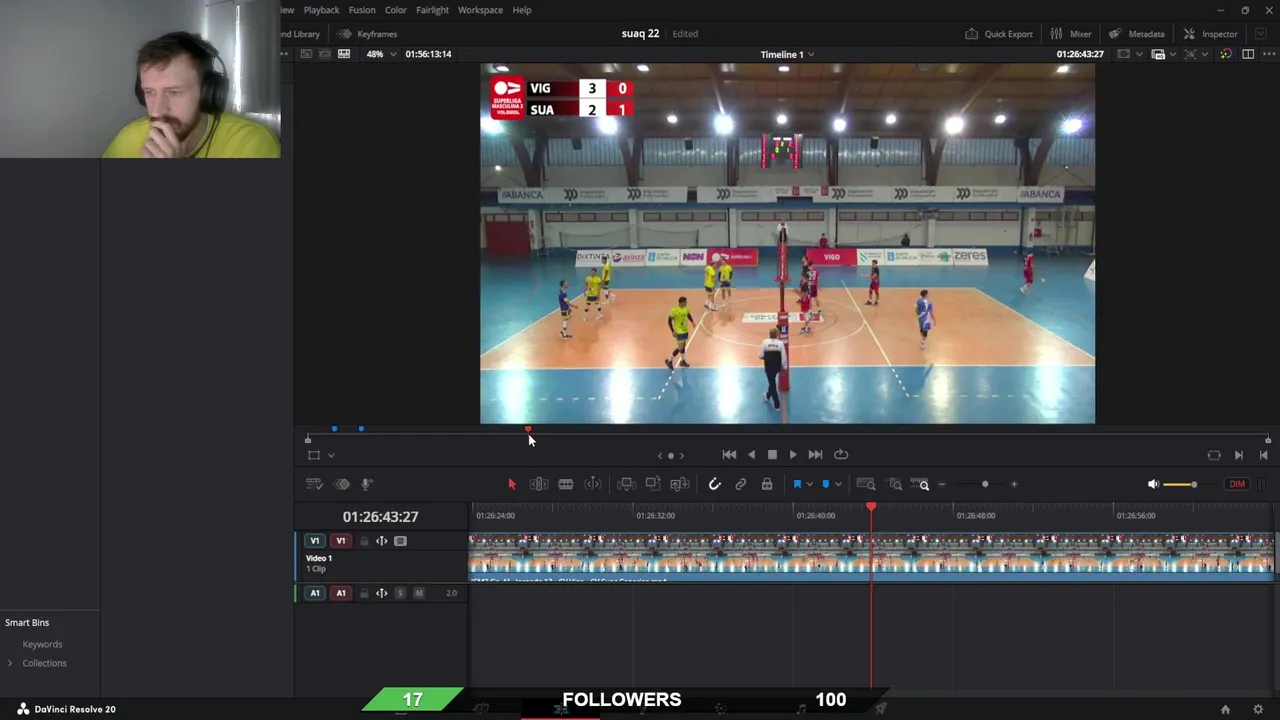Screen dimensions: 1280x720
Task: Click Detail Zoom icon
Action: click(x=895, y=484)
